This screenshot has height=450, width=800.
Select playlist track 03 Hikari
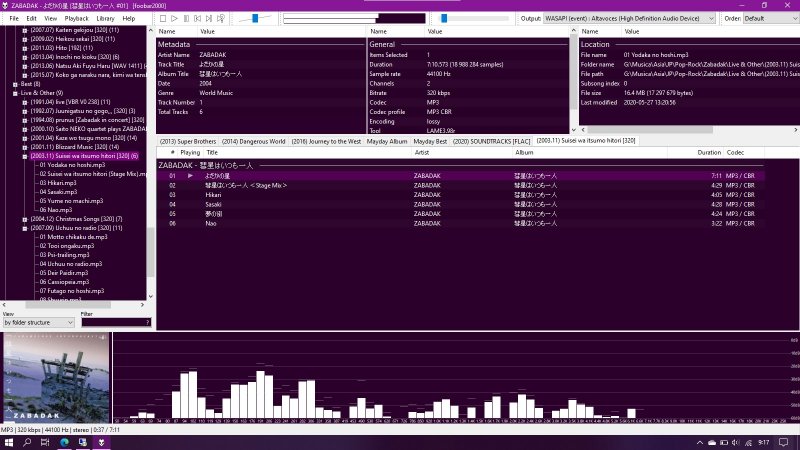coord(460,195)
